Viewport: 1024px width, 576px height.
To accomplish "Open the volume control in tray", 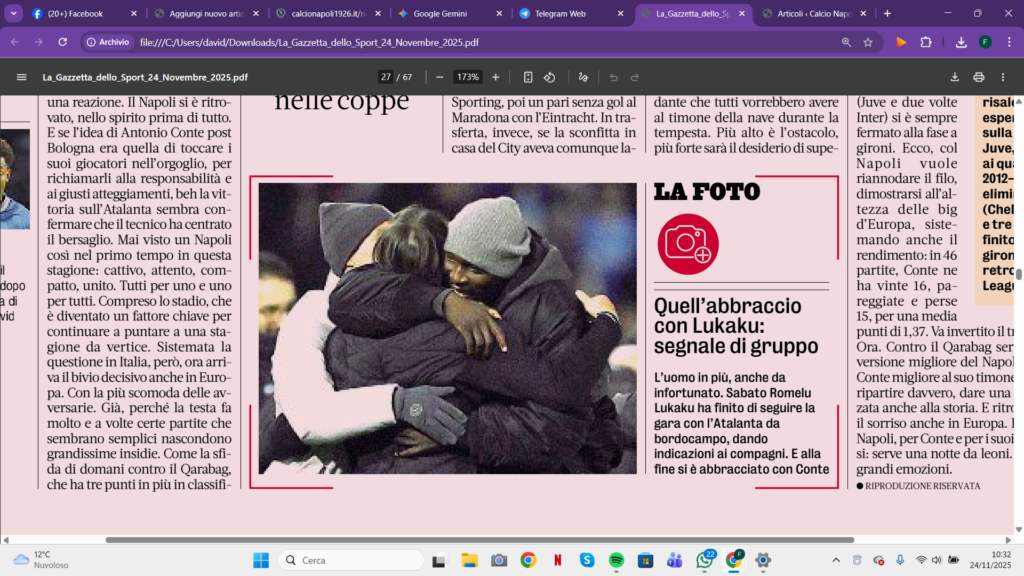I will coord(936,560).
